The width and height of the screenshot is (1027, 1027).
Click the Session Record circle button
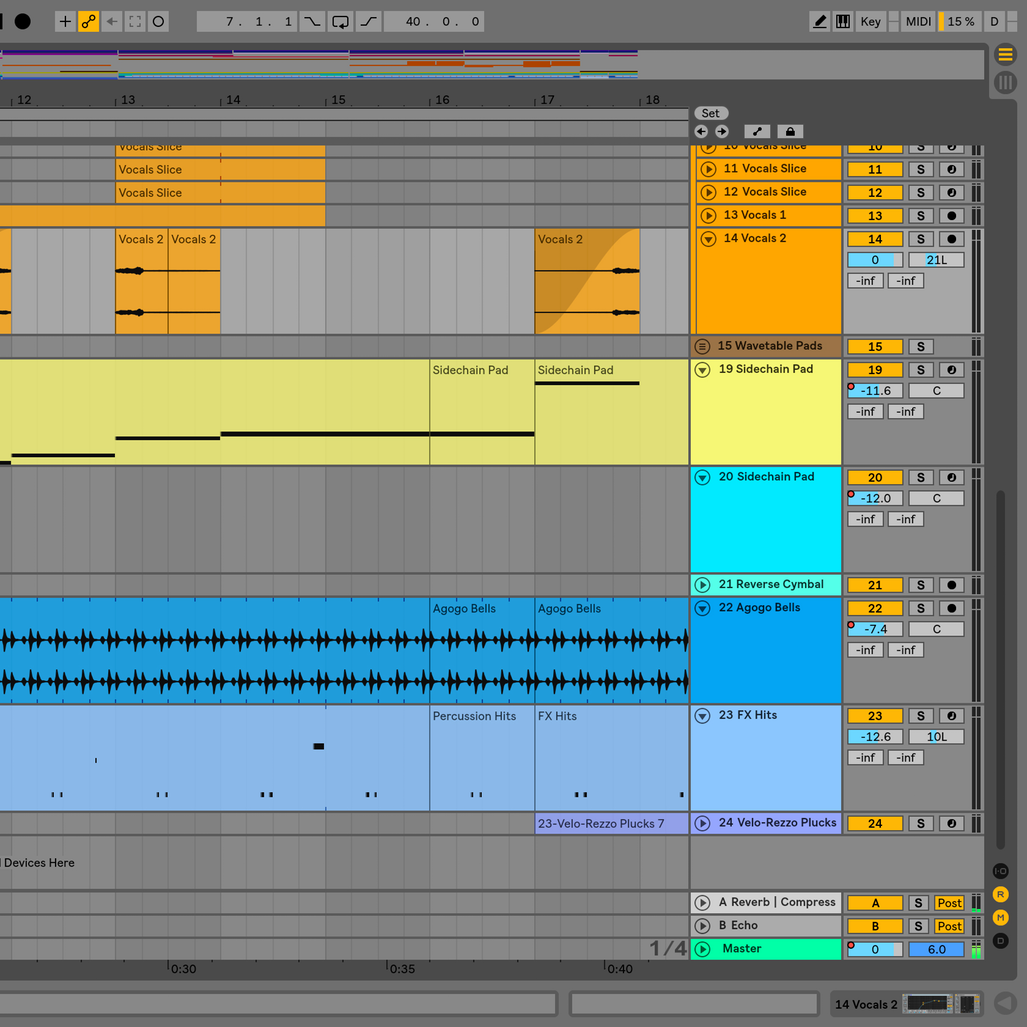[x=159, y=22]
